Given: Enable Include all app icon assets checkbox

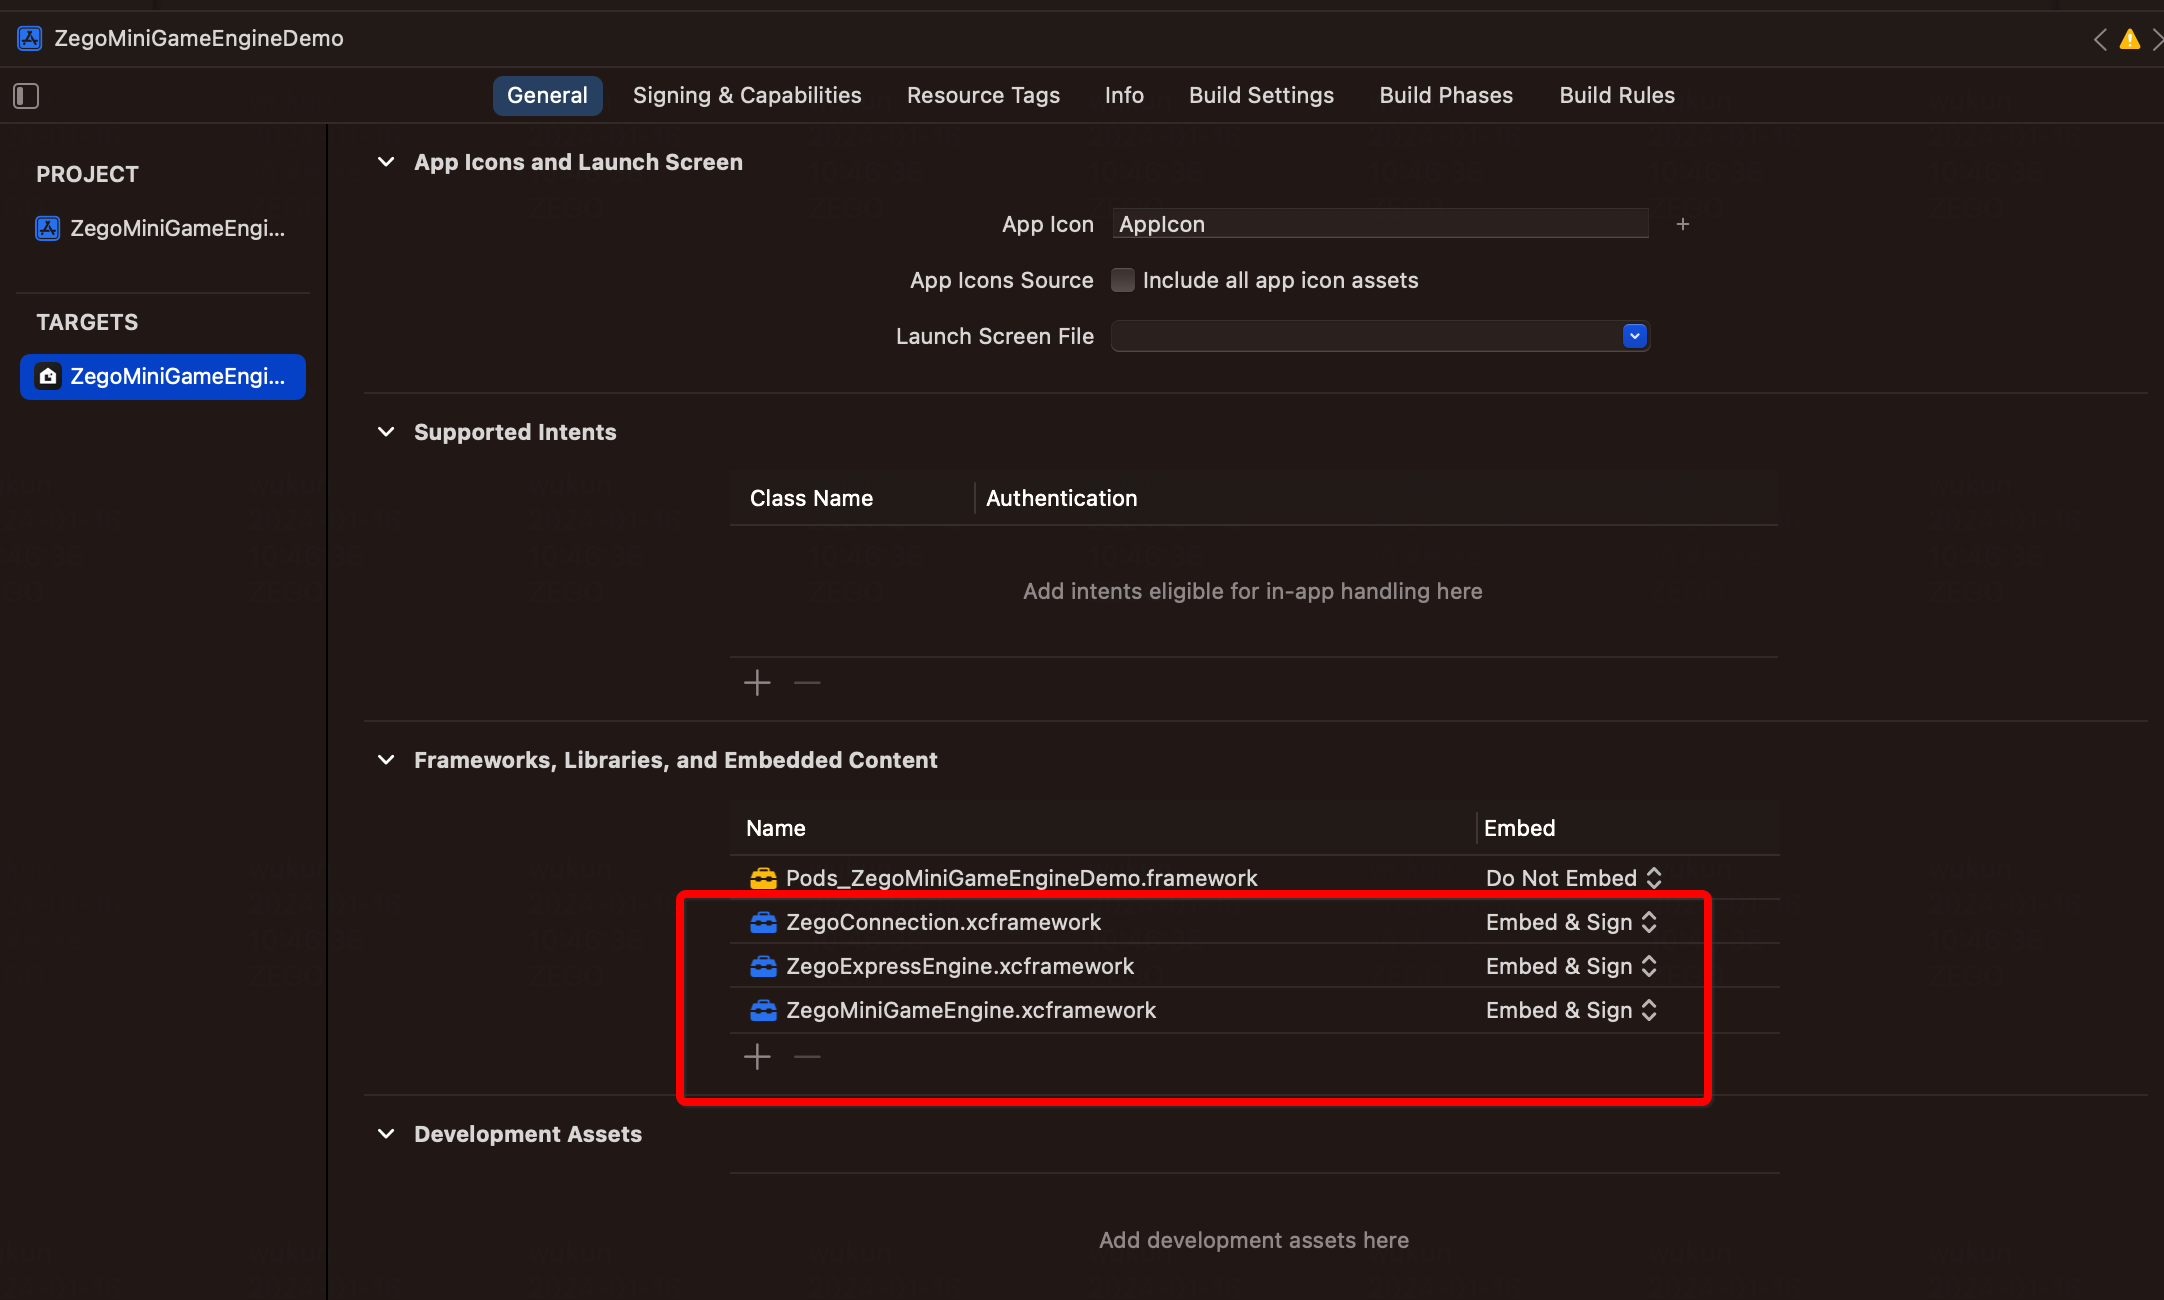Looking at the screenshot, I should tap(1123, 280).
